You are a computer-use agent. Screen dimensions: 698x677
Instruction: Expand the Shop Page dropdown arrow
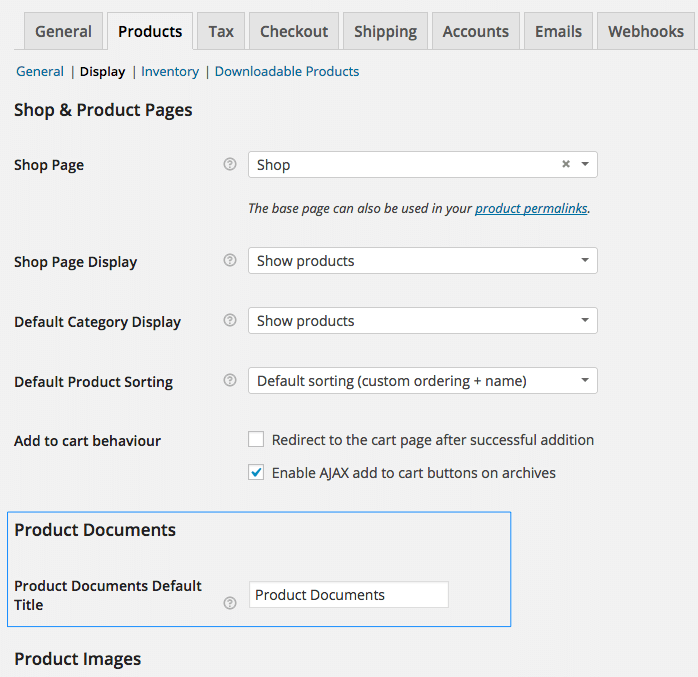point(585,164)
